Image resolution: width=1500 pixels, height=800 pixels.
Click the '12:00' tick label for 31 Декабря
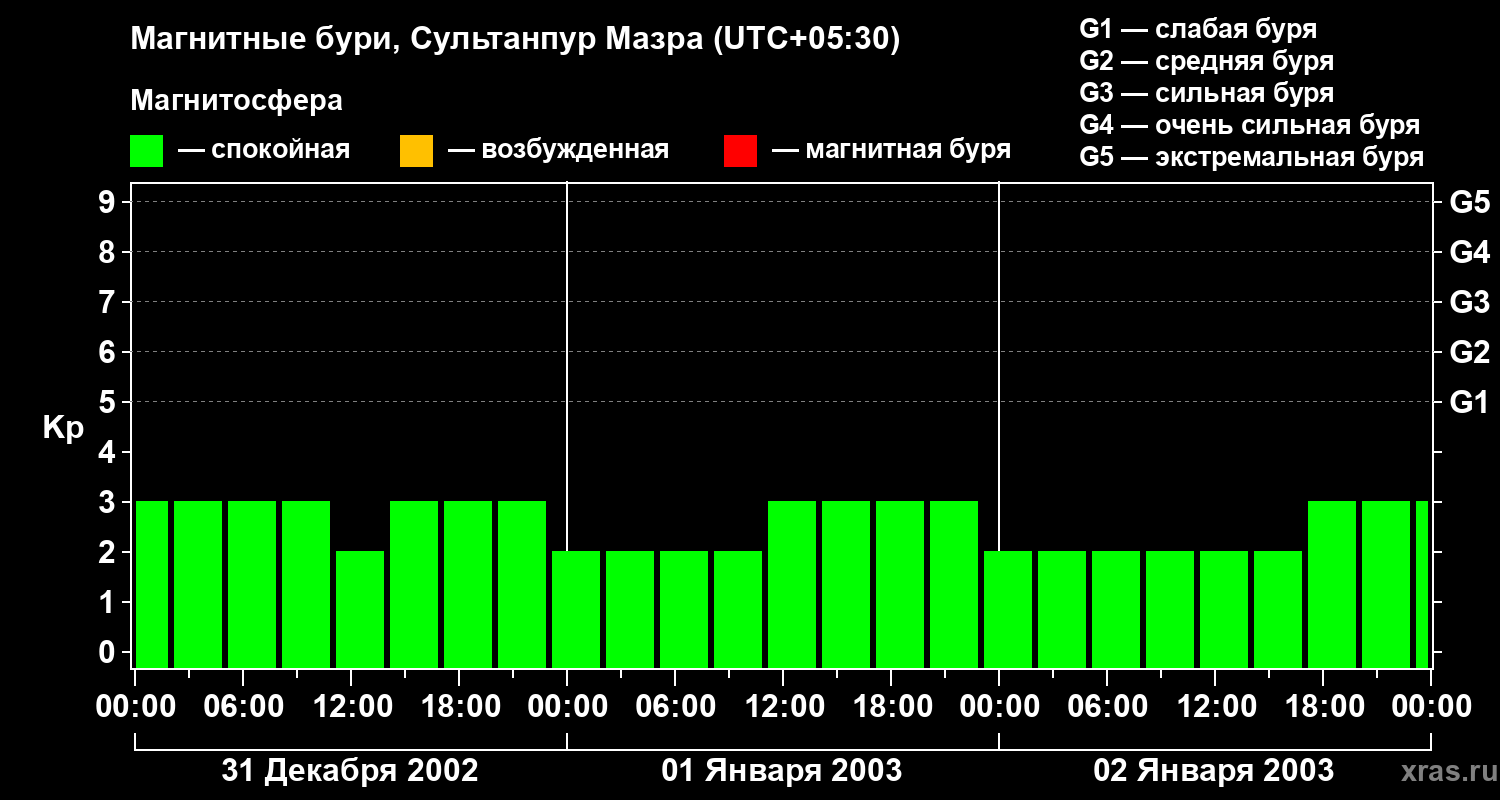(x=351, y=707)
